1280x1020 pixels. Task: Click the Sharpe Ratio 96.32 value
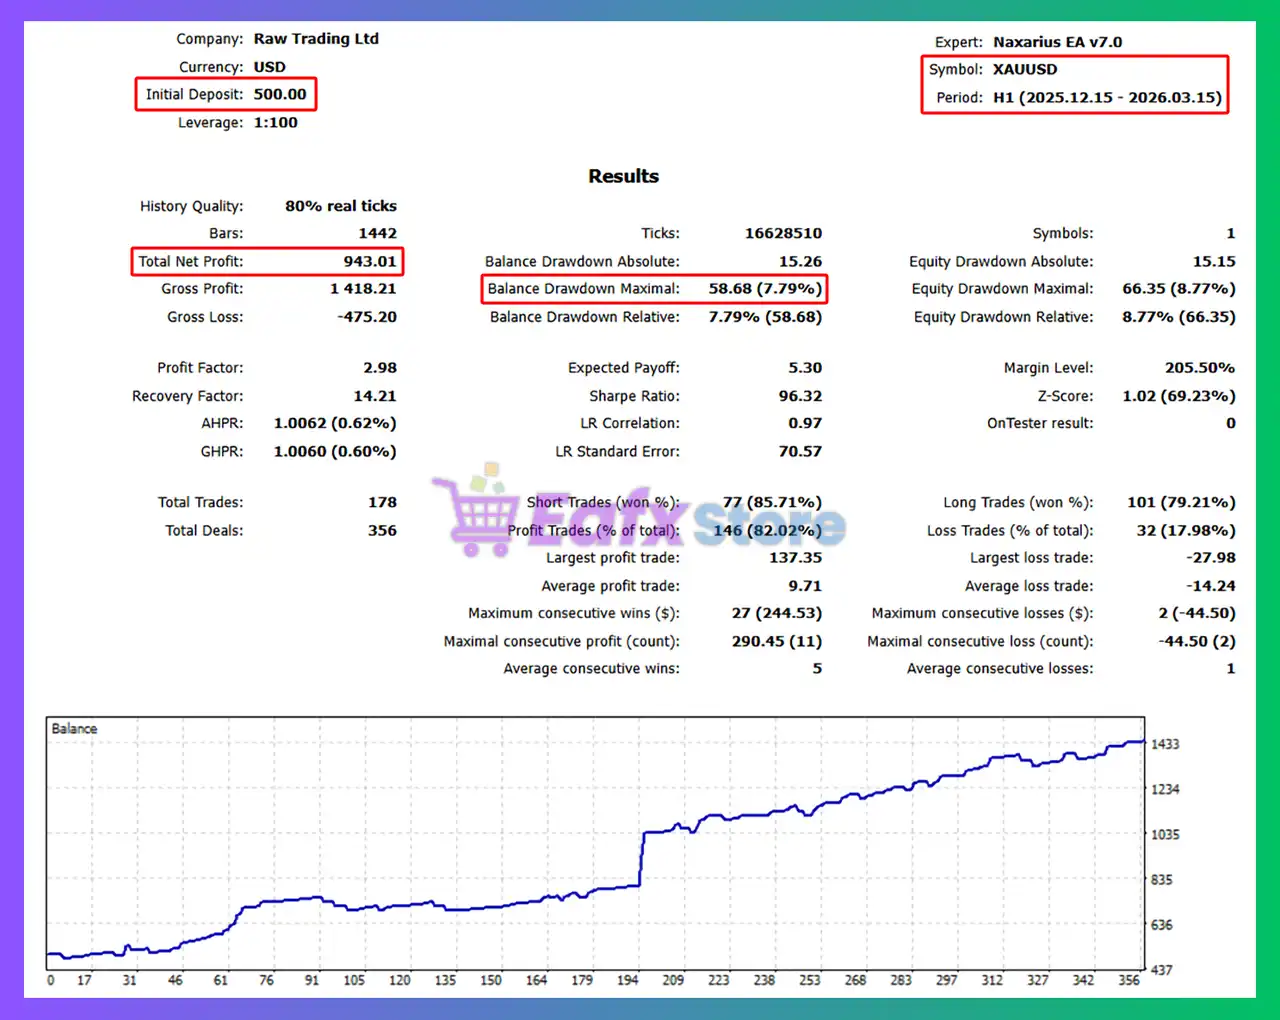coord(800,396)
